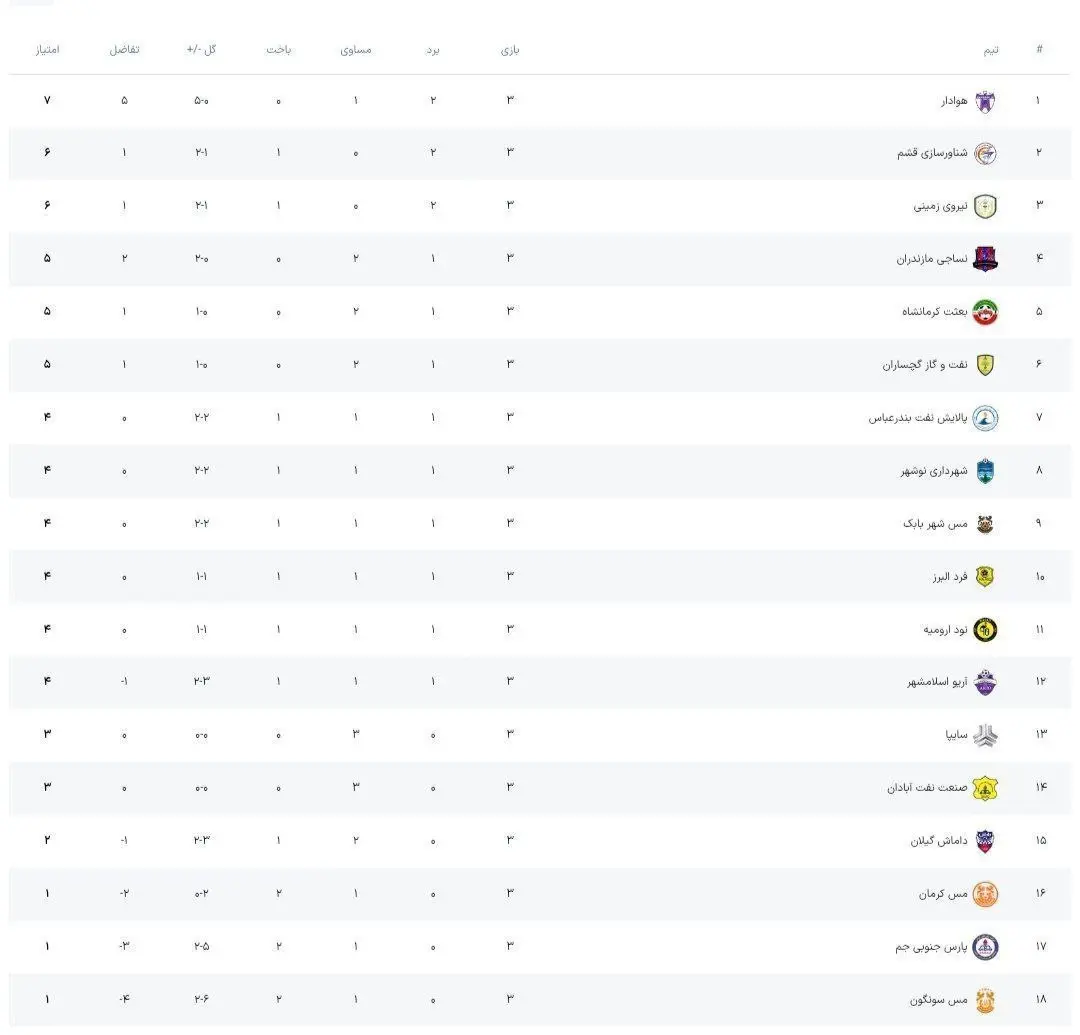Image resolution: width=1080 pixels, height=1035 pixels.
Task: Click the هوادار team logo
Action: point(985,102)
